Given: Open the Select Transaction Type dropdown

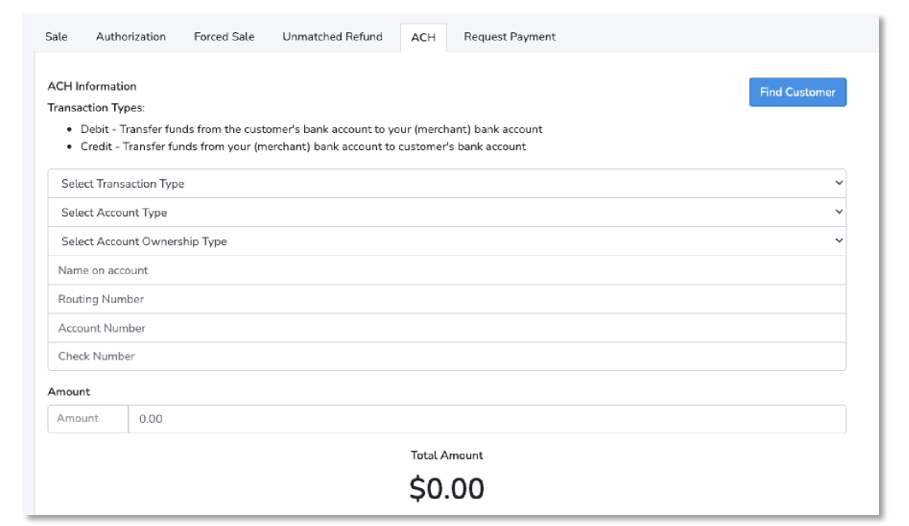Looking at the screenshot, I should [x=446, y=183].
